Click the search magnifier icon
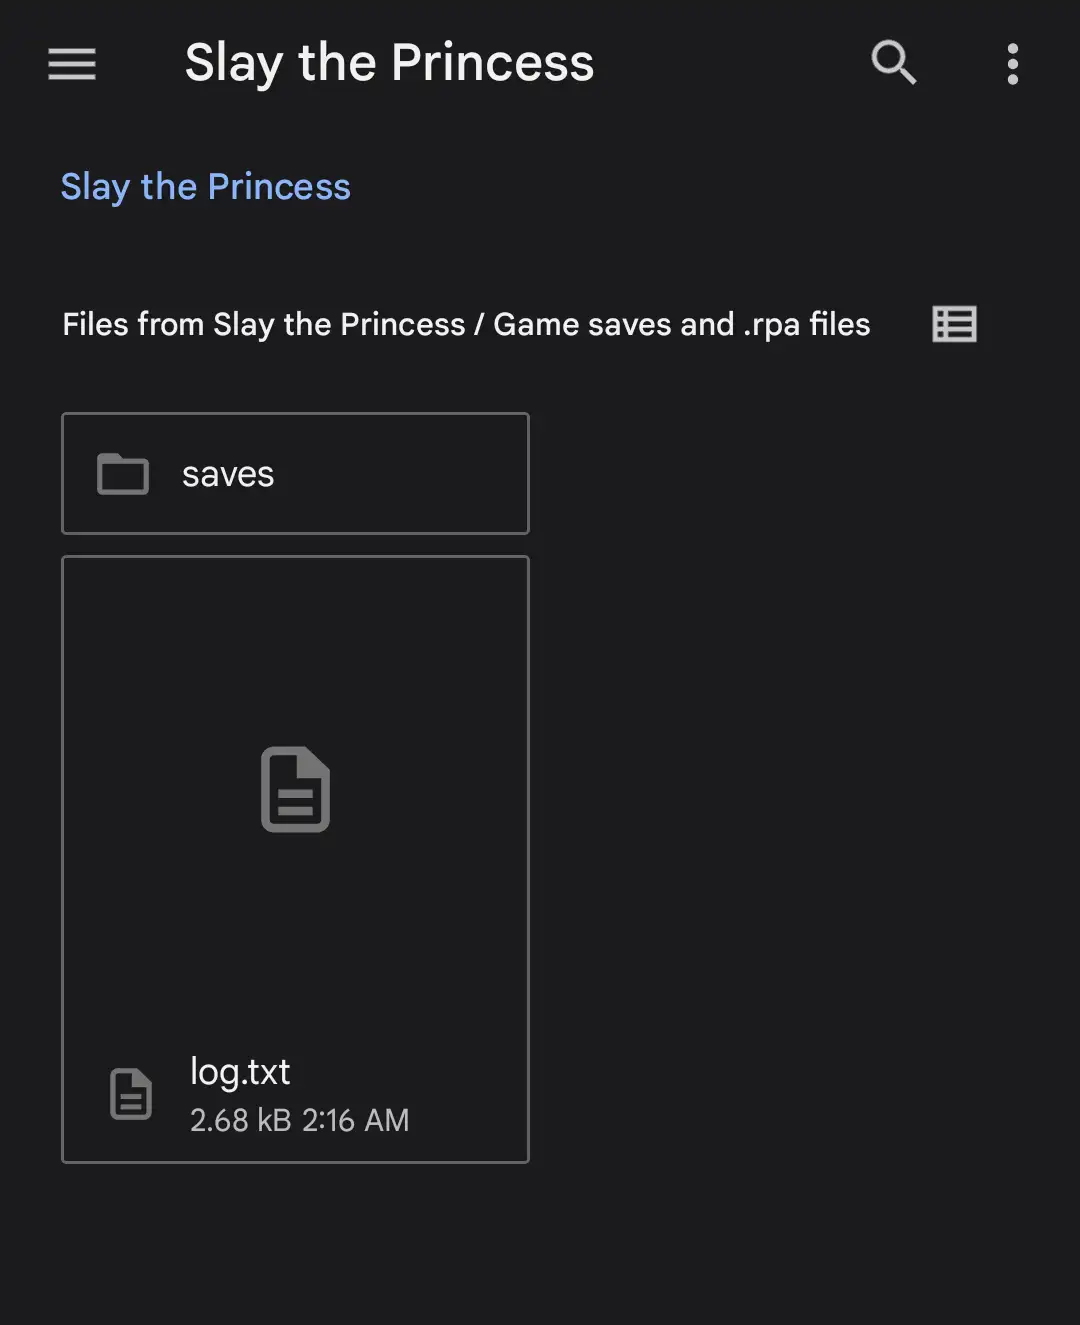This screenshot has height=1325, width=1080. (893, 63)
